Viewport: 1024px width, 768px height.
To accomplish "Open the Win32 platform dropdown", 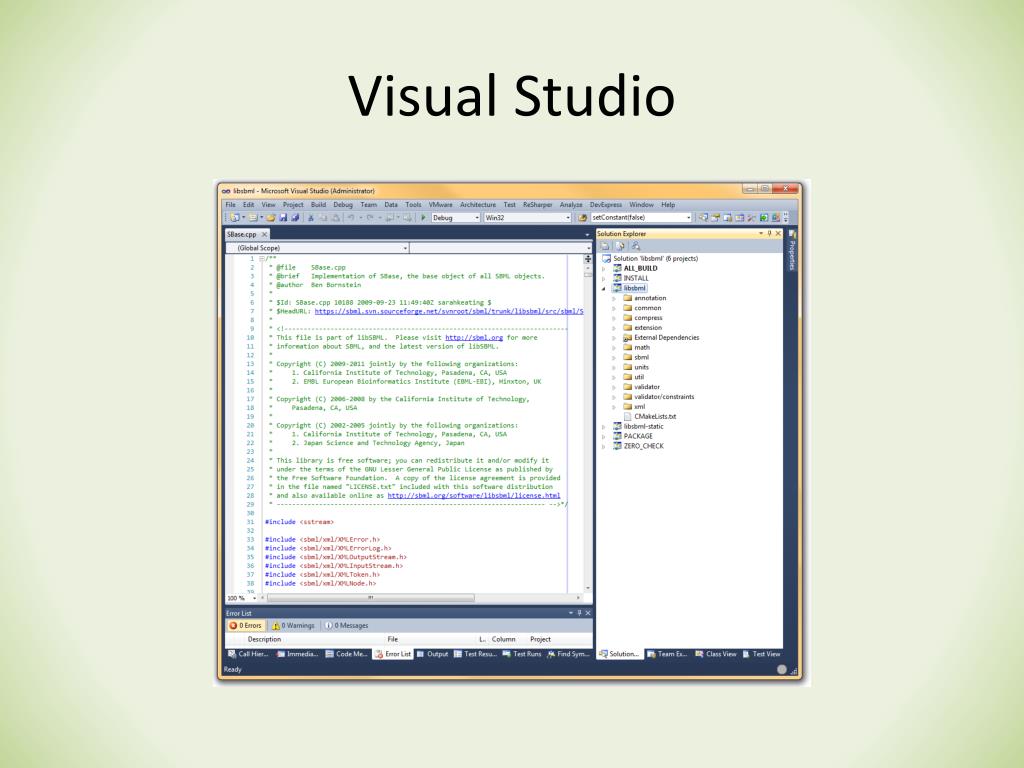I will (x=568, y=217).
